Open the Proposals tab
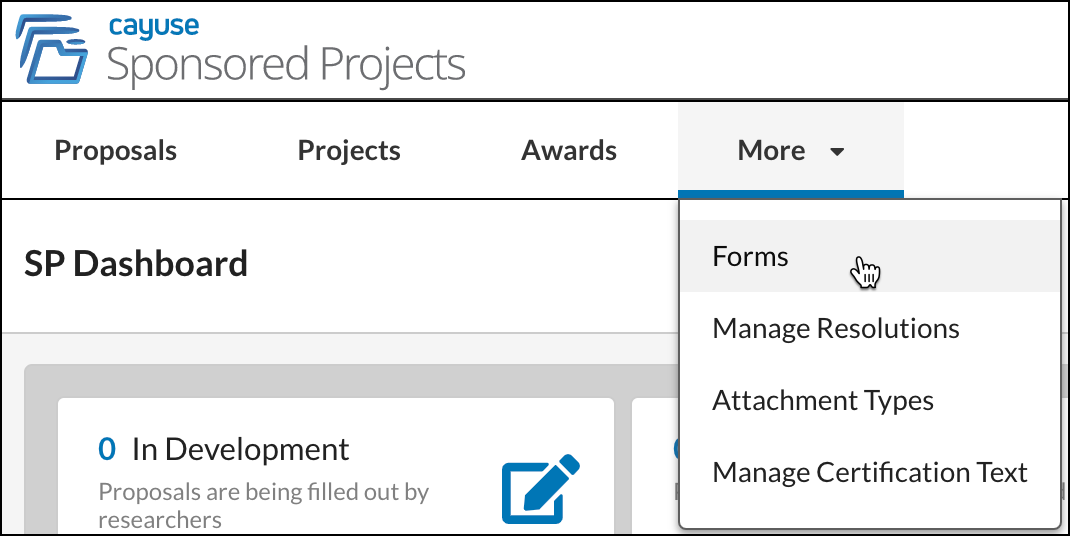 point(115,150)
